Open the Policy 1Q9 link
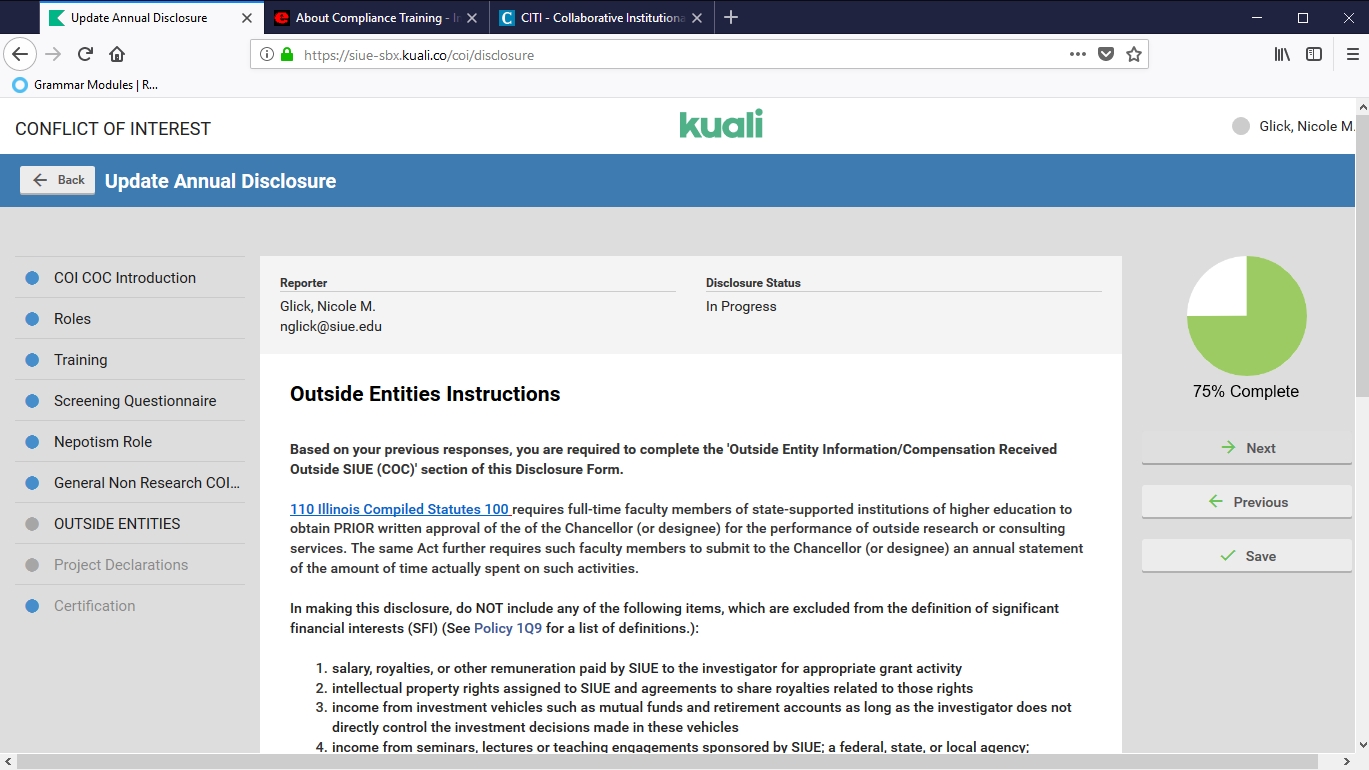The width and height of the screenshot is (1369, 770). [508, 629]
